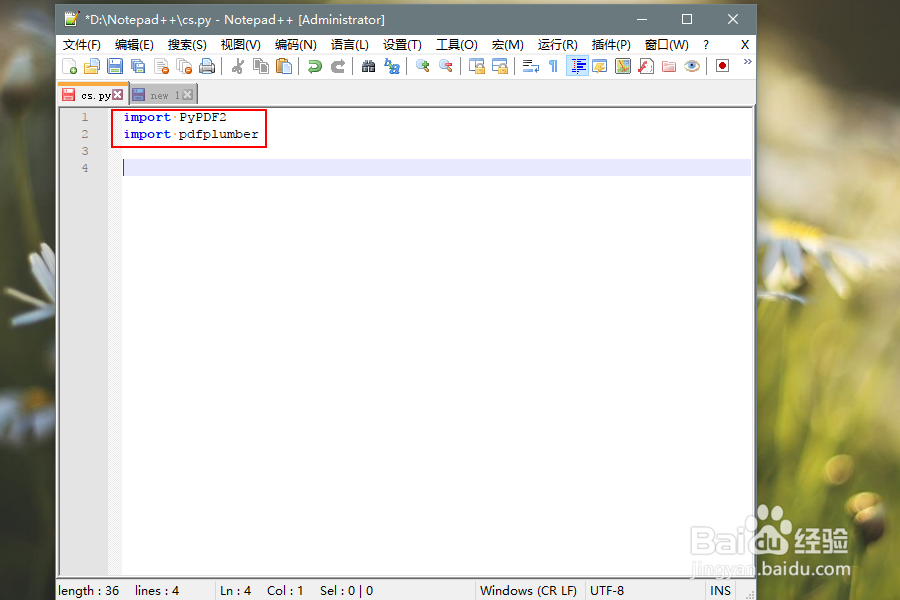Switch to the new 1 tab
The height and width of the screenshot is (600, 900).
coord(162,94)
